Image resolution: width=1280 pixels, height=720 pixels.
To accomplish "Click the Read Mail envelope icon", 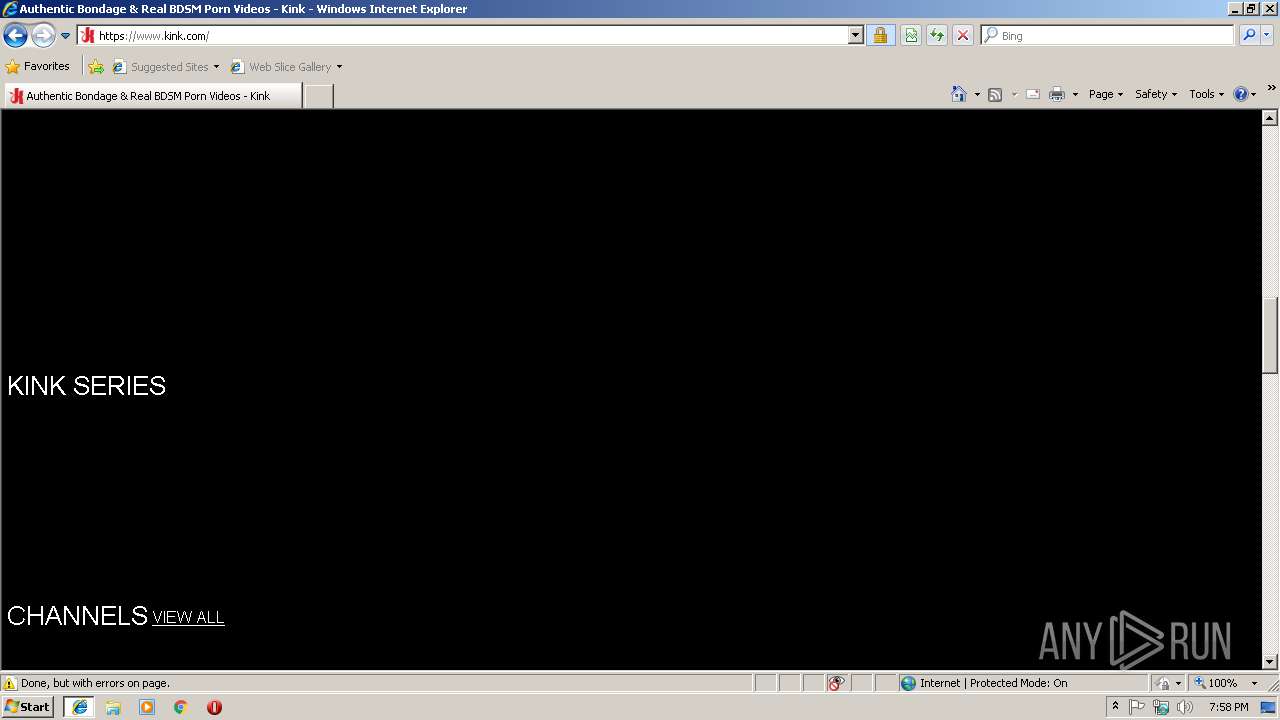I will [1033, 94].
